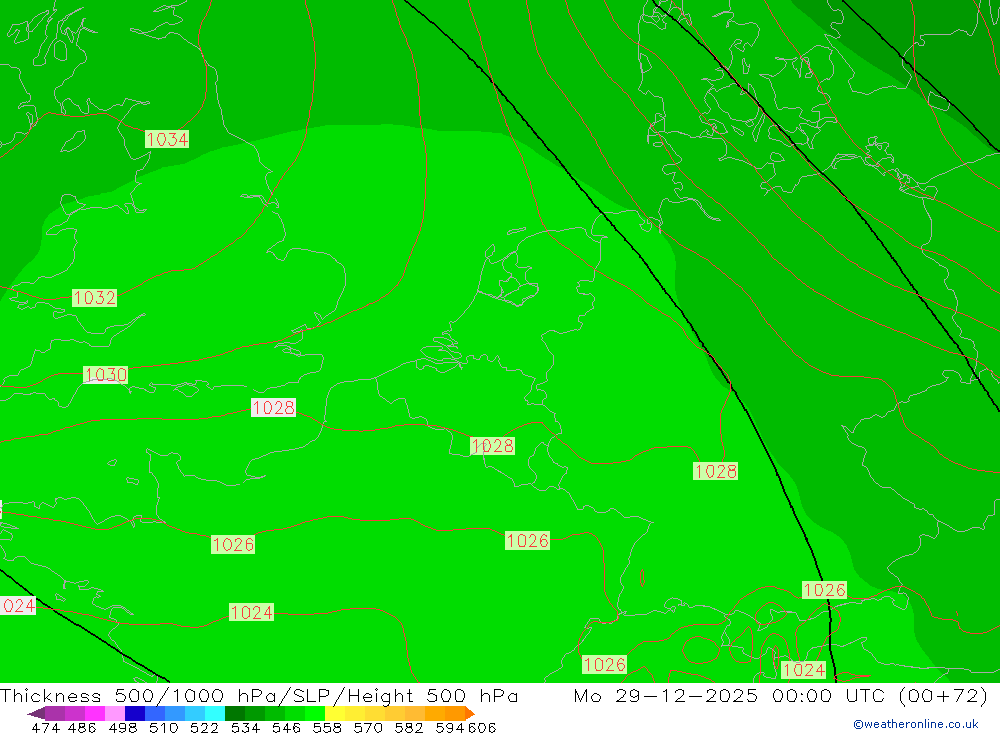Click the pale pink legend swatch
Image resolution: width=1000 pixels, height=733 pixels.
click(115, 713)
